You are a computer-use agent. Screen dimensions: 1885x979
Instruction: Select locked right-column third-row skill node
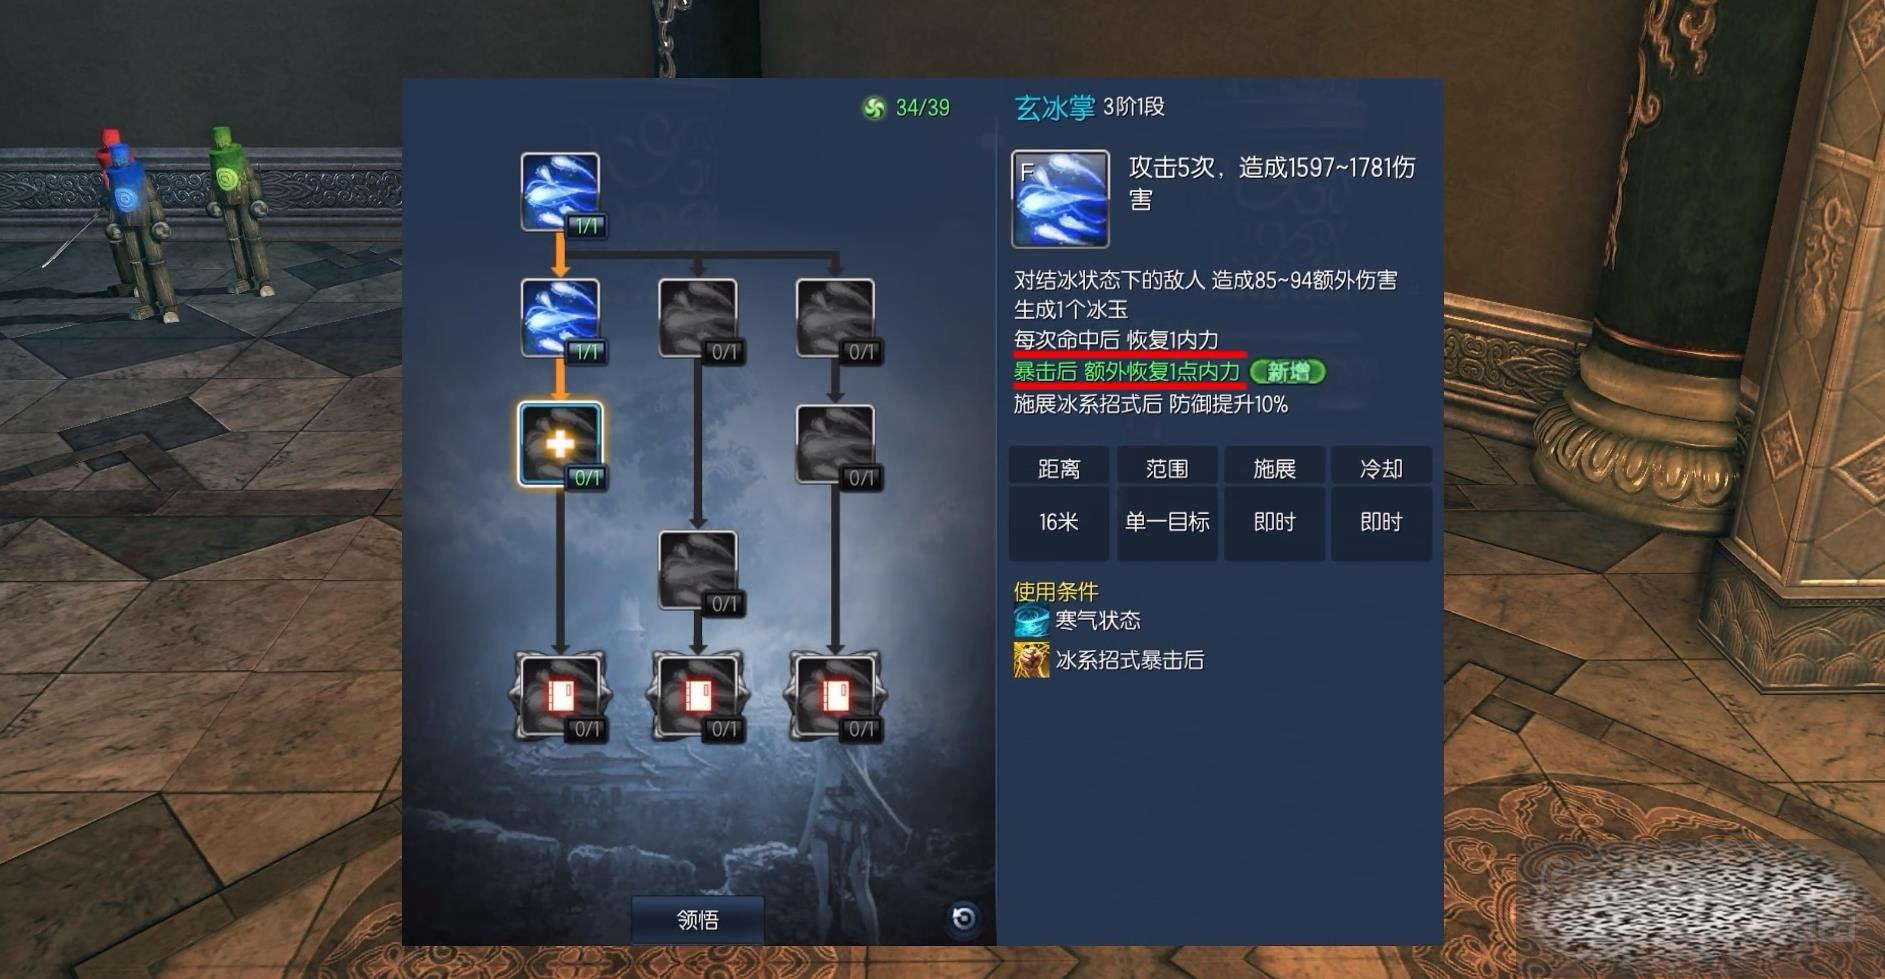pyautogui.click(x=835, y=444)
